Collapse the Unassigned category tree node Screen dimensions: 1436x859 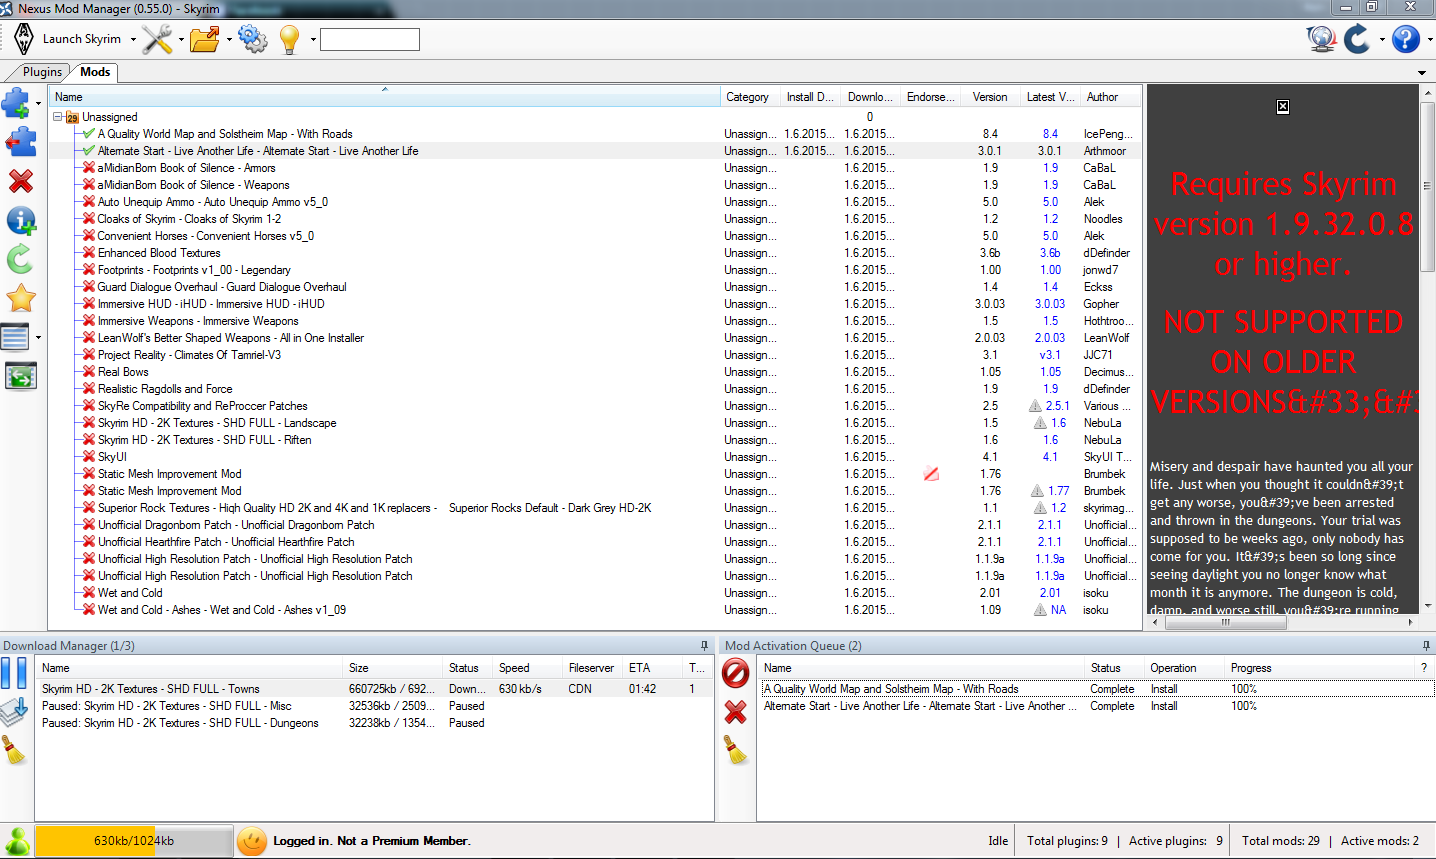(x=58, y=117)
